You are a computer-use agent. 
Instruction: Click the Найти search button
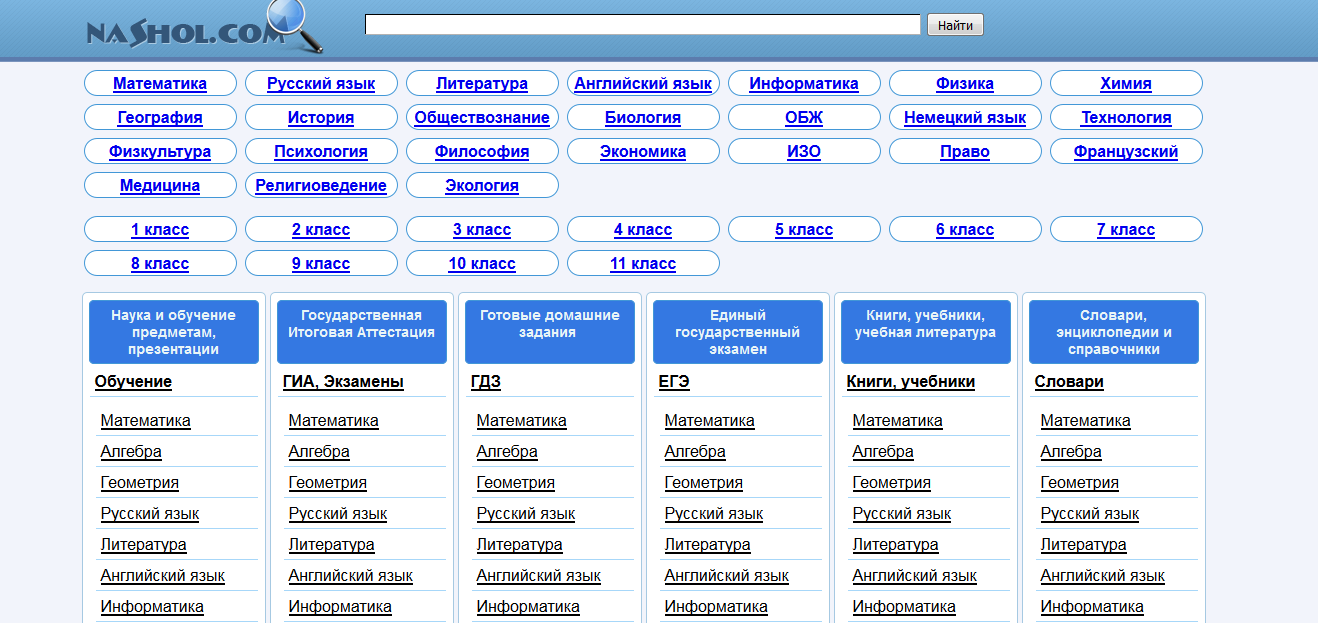pyautogui.click(x=956, y=25)
